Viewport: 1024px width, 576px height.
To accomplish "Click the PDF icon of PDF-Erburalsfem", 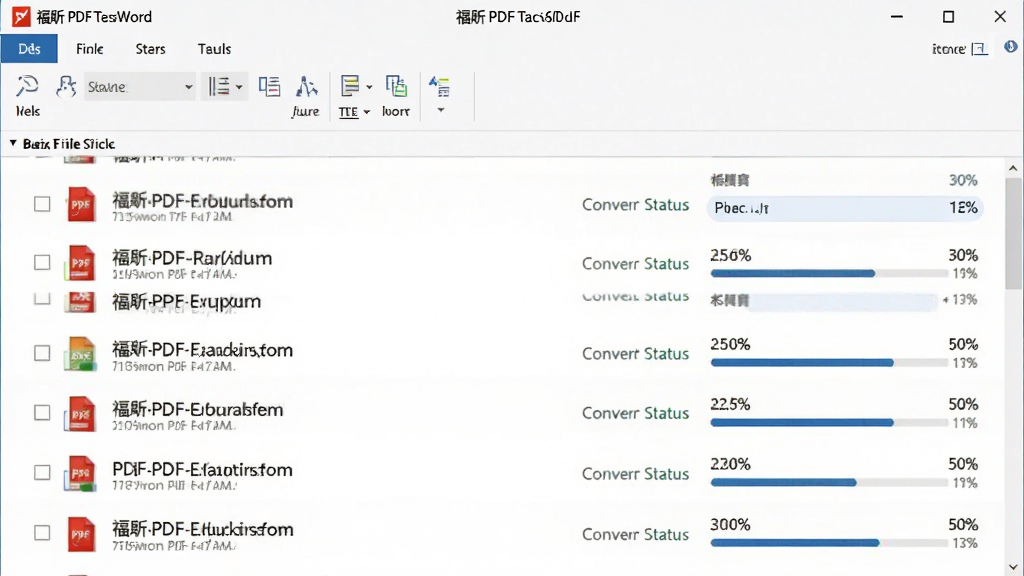I will (x=80, y=413).
